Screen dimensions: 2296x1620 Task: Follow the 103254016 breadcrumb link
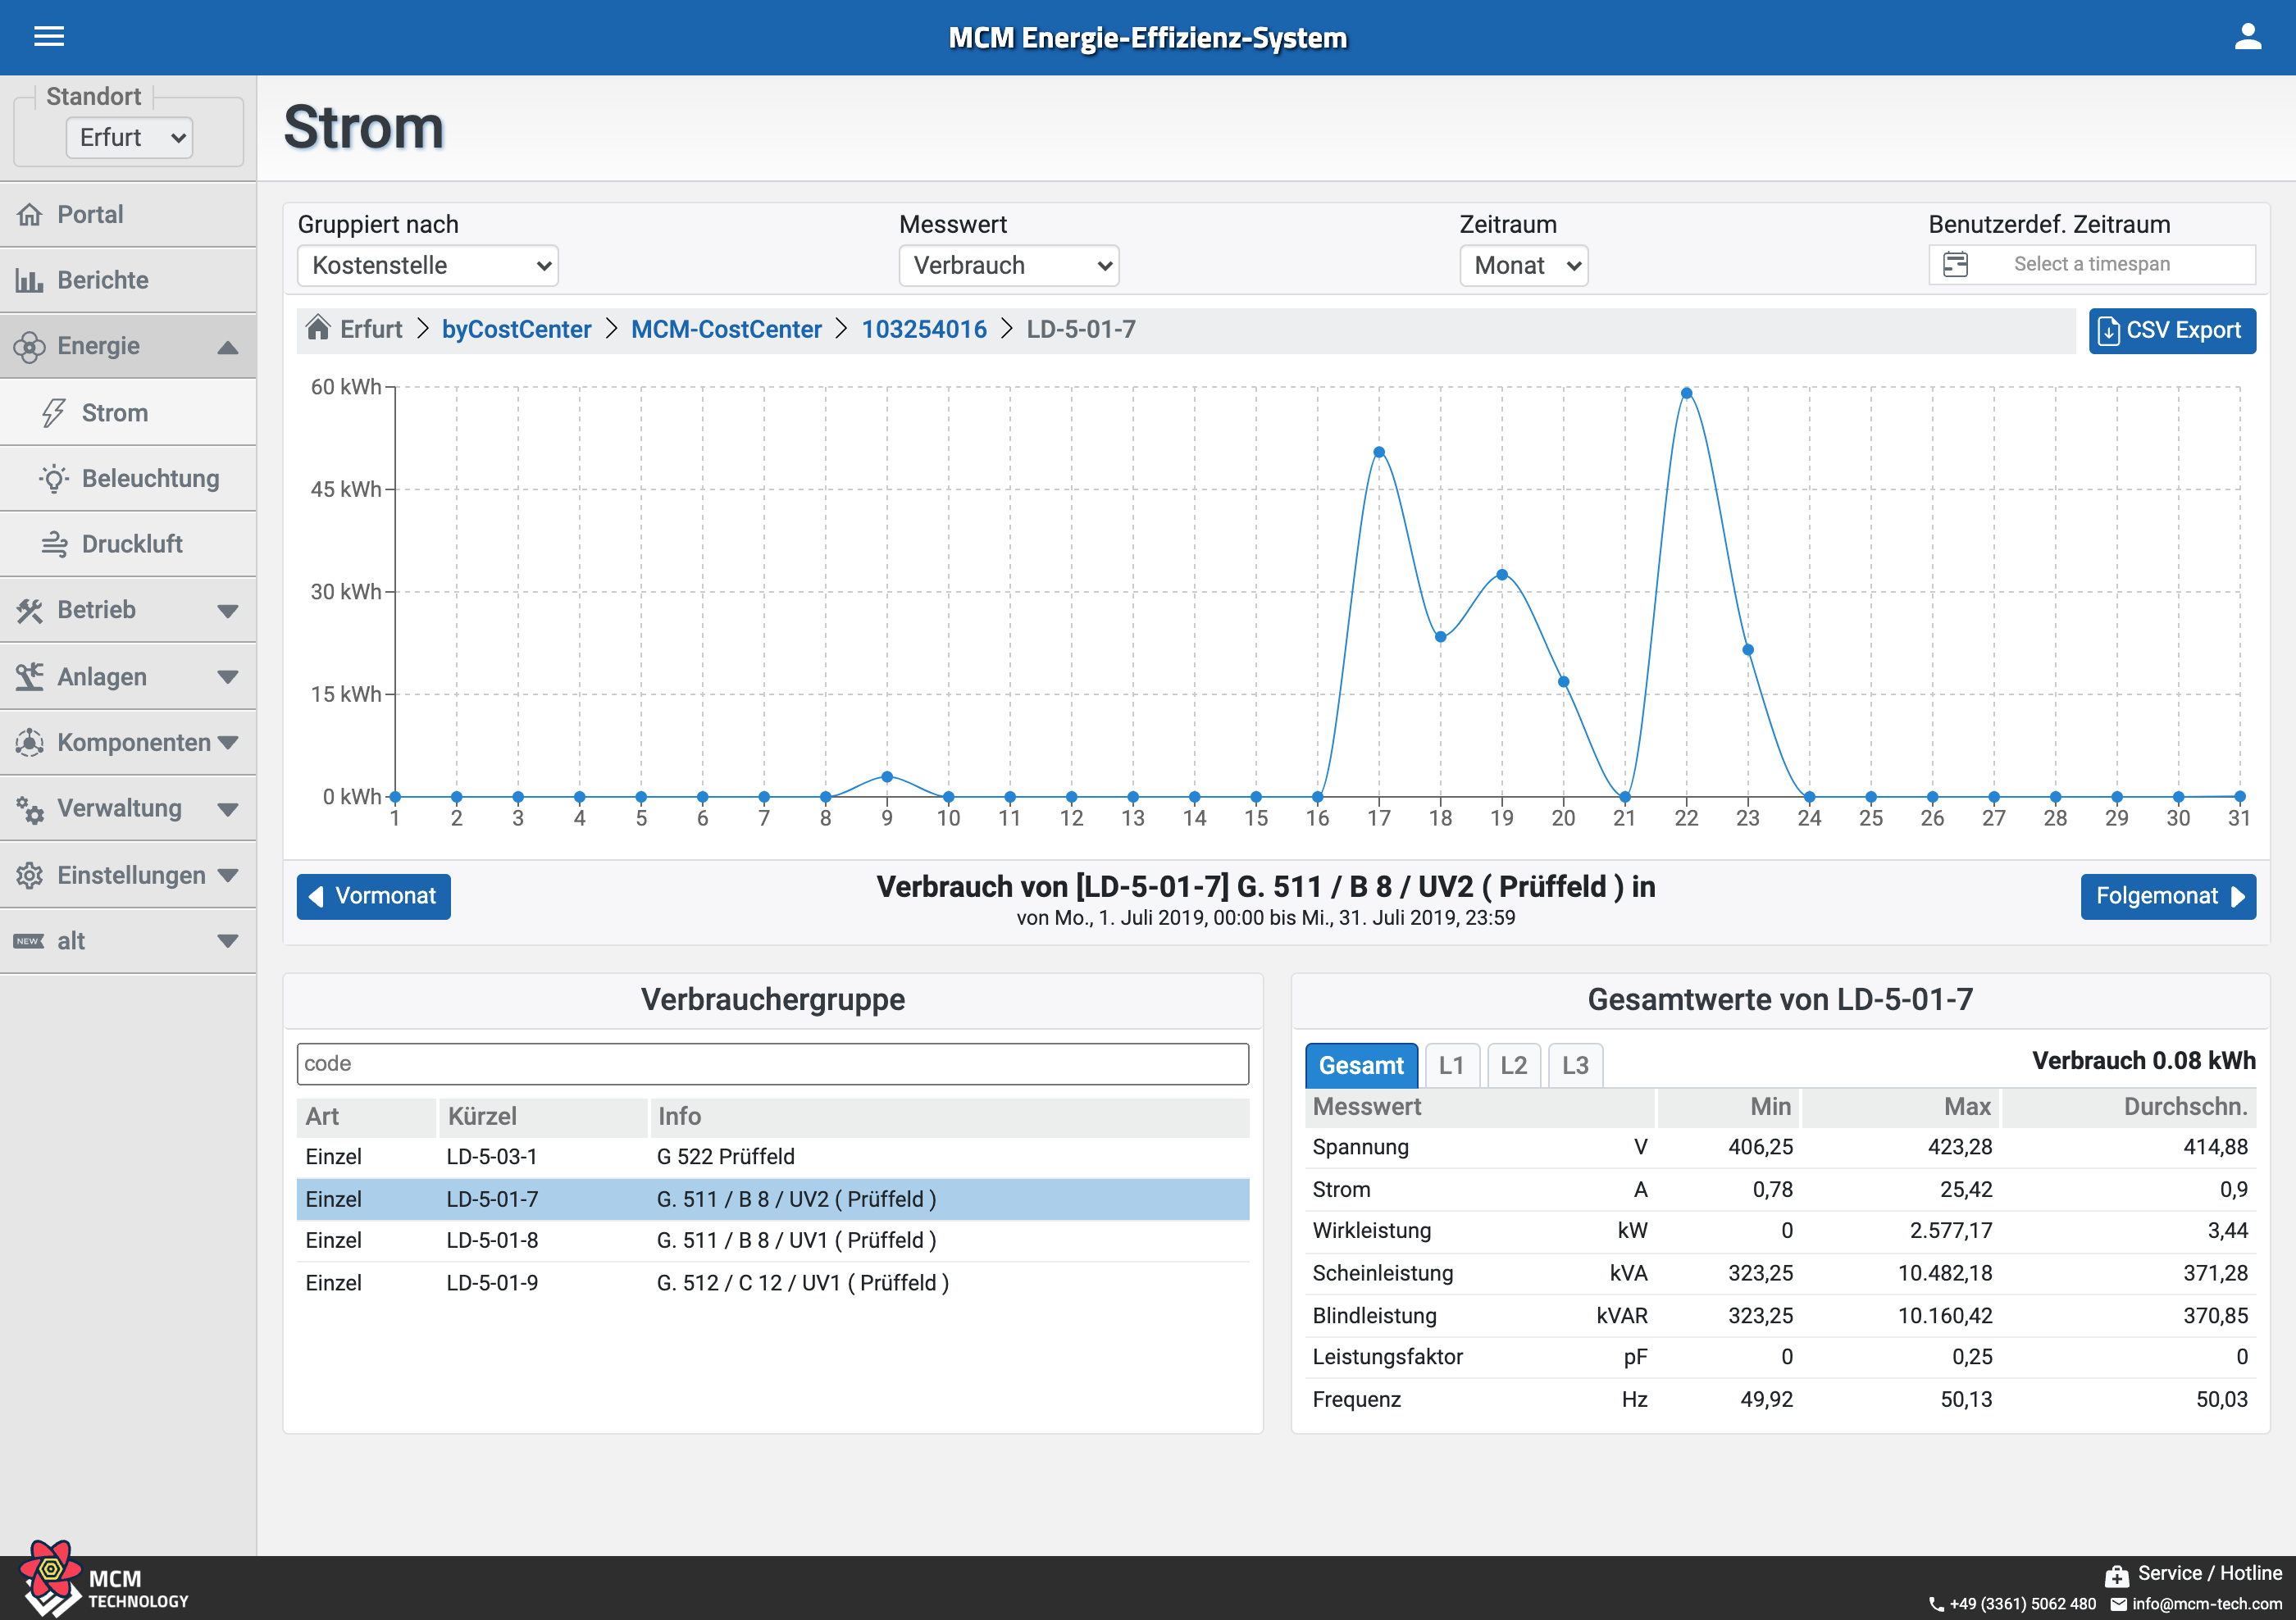(924, 330)
